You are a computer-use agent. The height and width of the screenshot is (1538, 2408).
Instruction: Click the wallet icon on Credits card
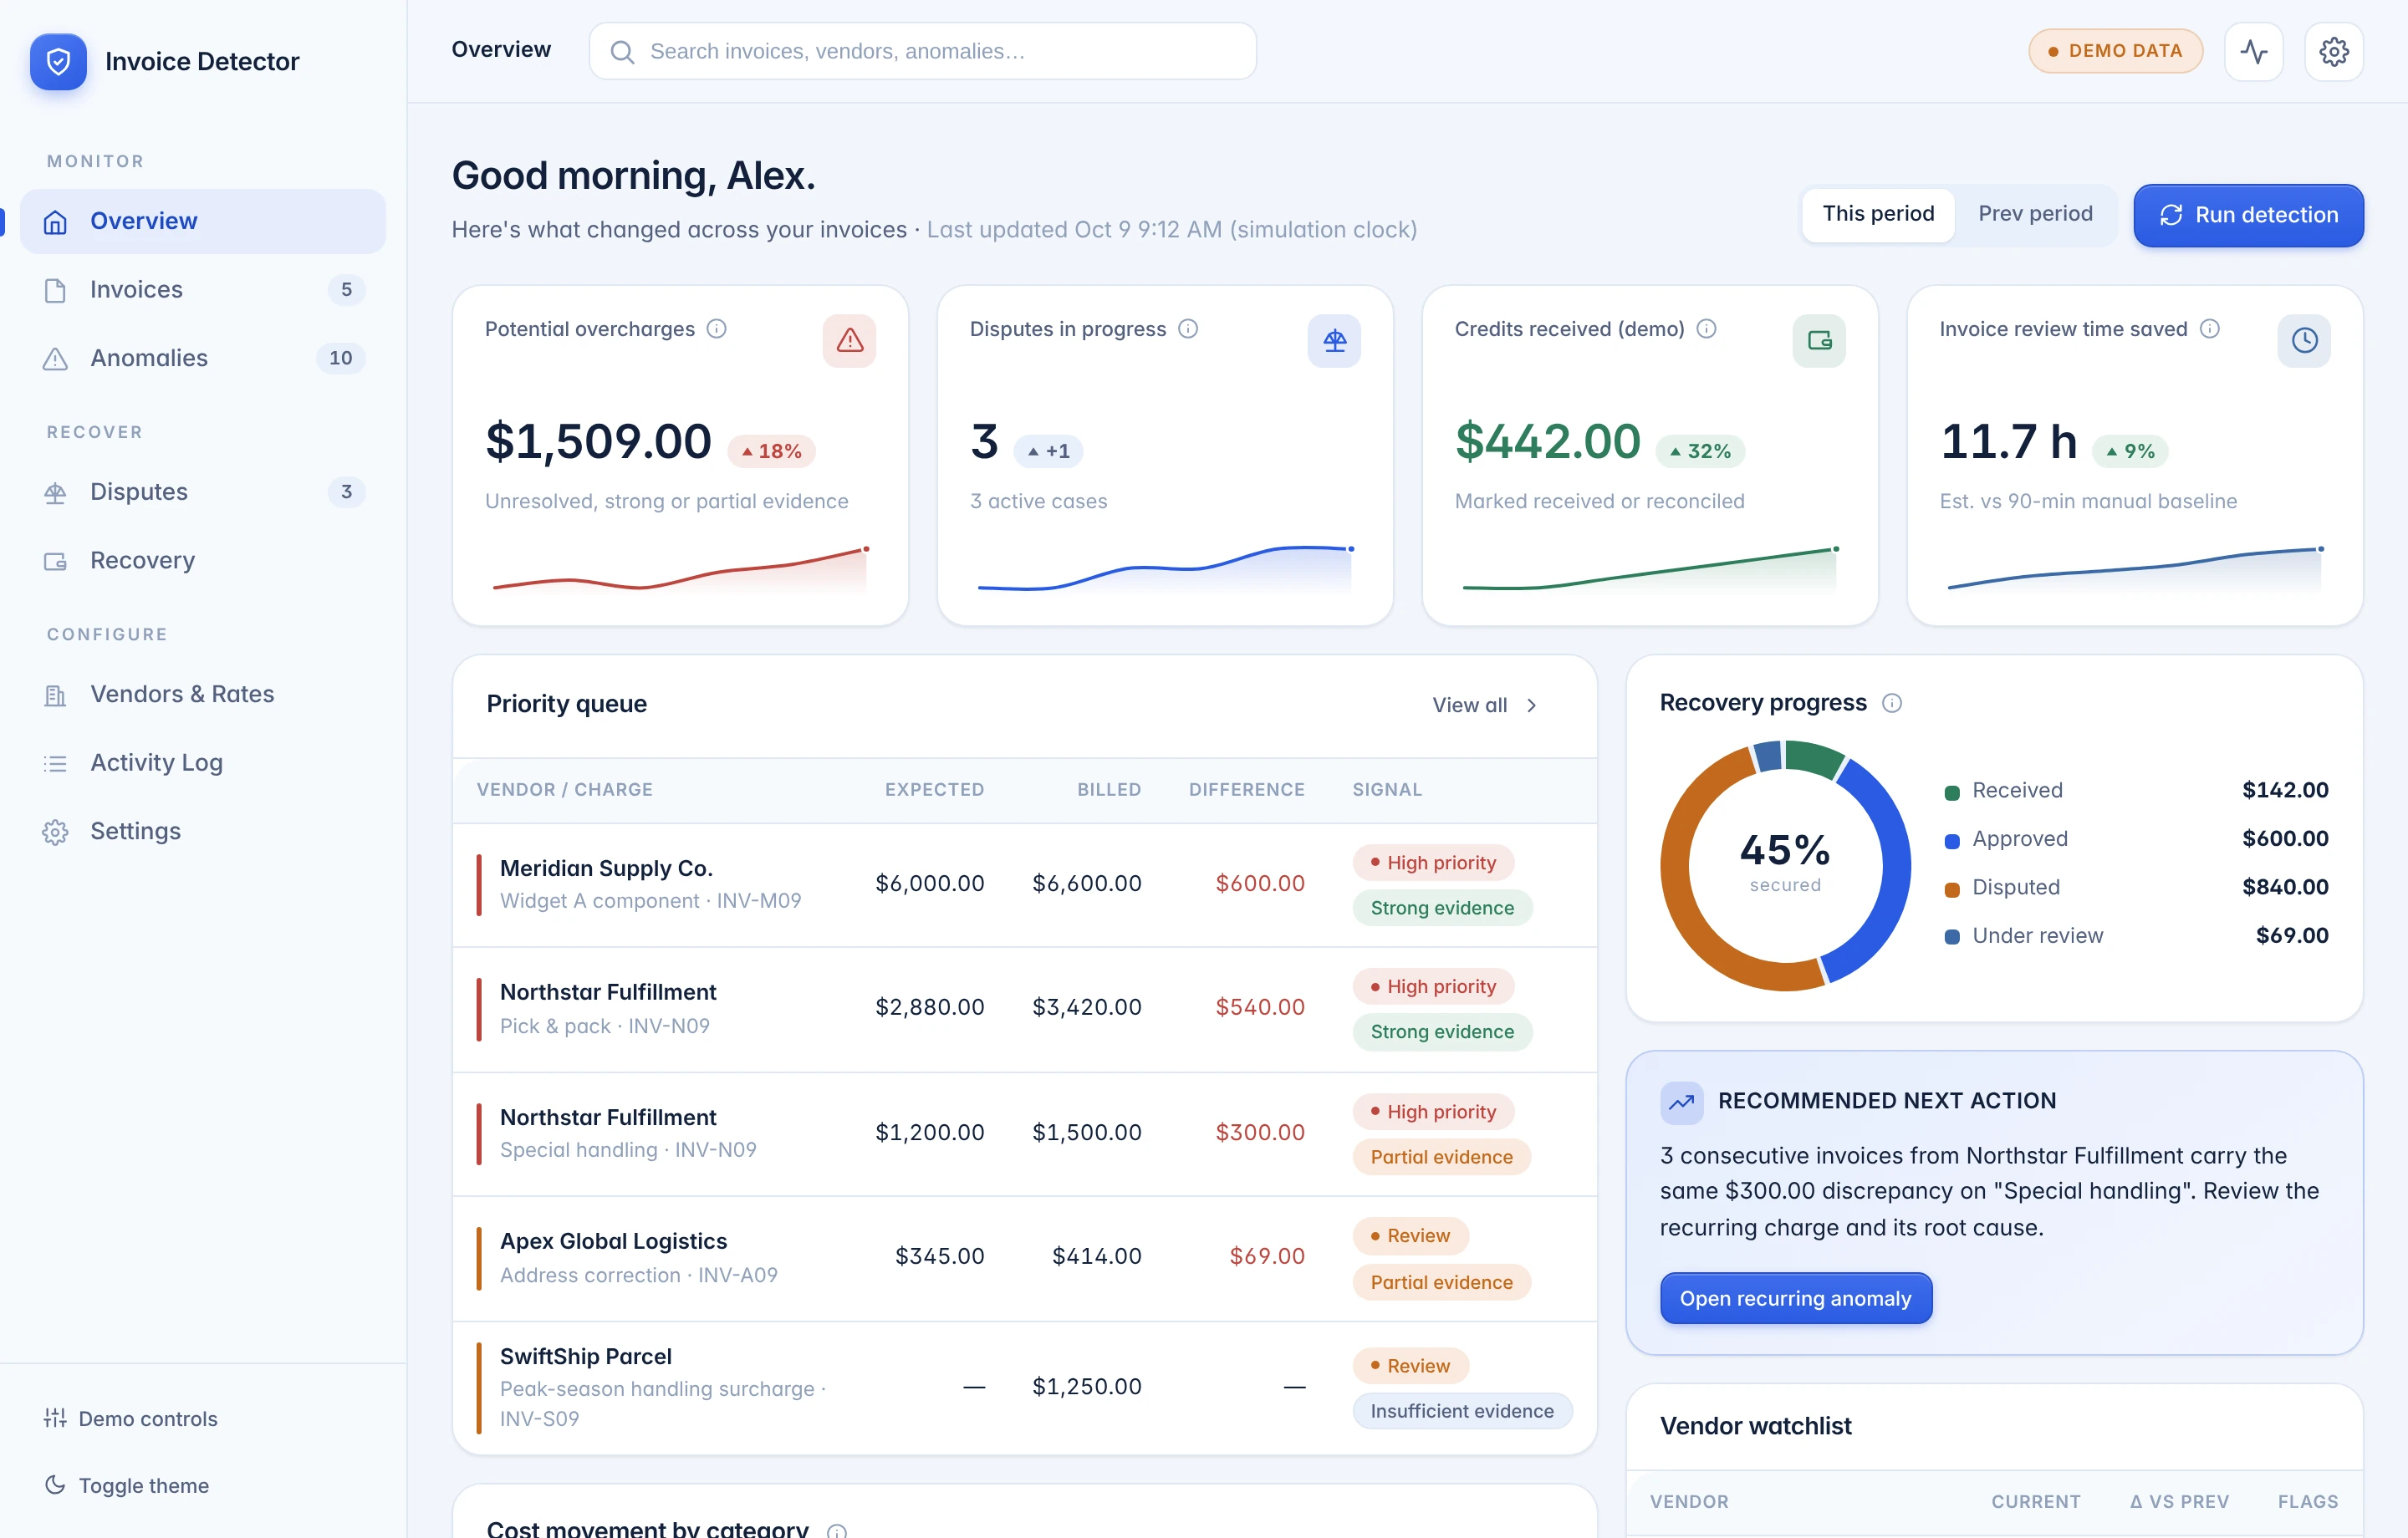1819,341
